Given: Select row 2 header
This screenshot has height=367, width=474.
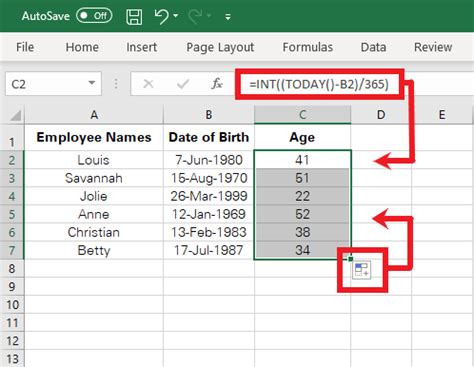Looking at the screenshot, I should pos(12,160).
